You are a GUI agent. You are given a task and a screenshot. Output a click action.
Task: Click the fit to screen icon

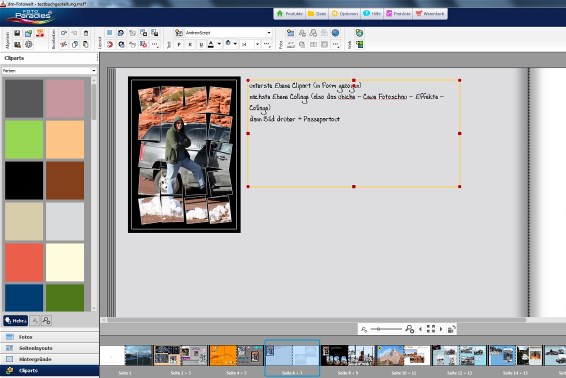point(431,329)
